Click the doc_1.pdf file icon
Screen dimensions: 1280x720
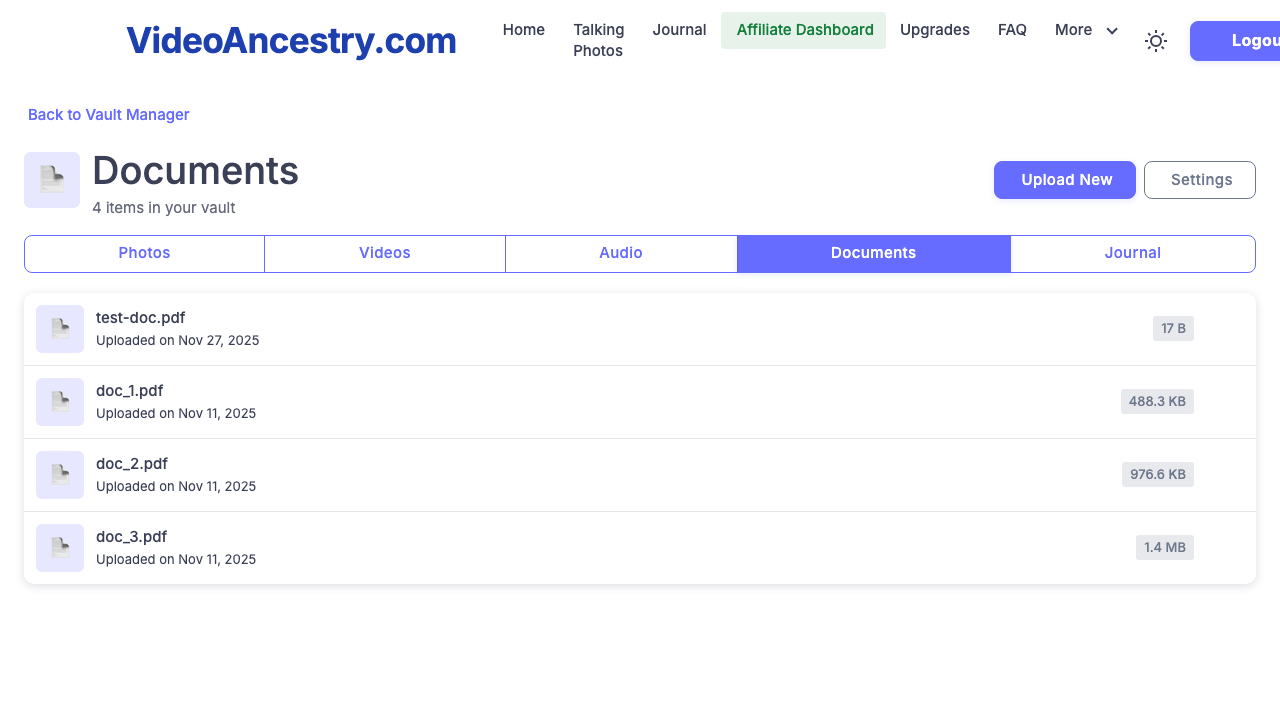60,402
